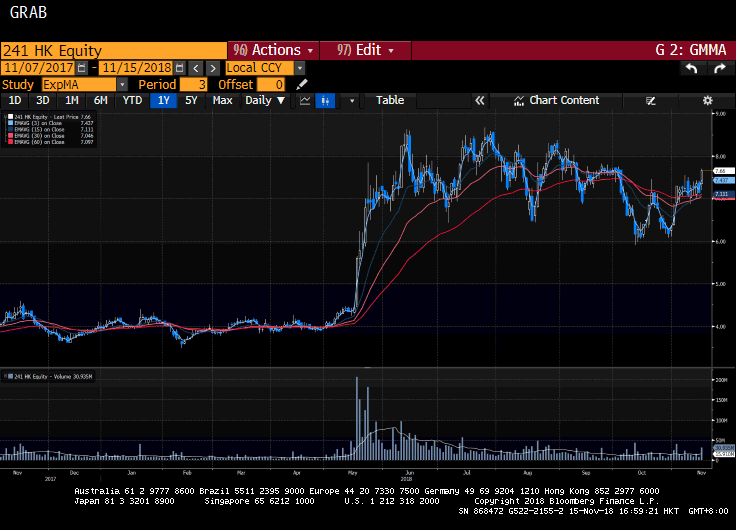Click light blue EMAVG (3) legend swatch
The height and width of the screenshot is (530, 736).
[10, 123]
